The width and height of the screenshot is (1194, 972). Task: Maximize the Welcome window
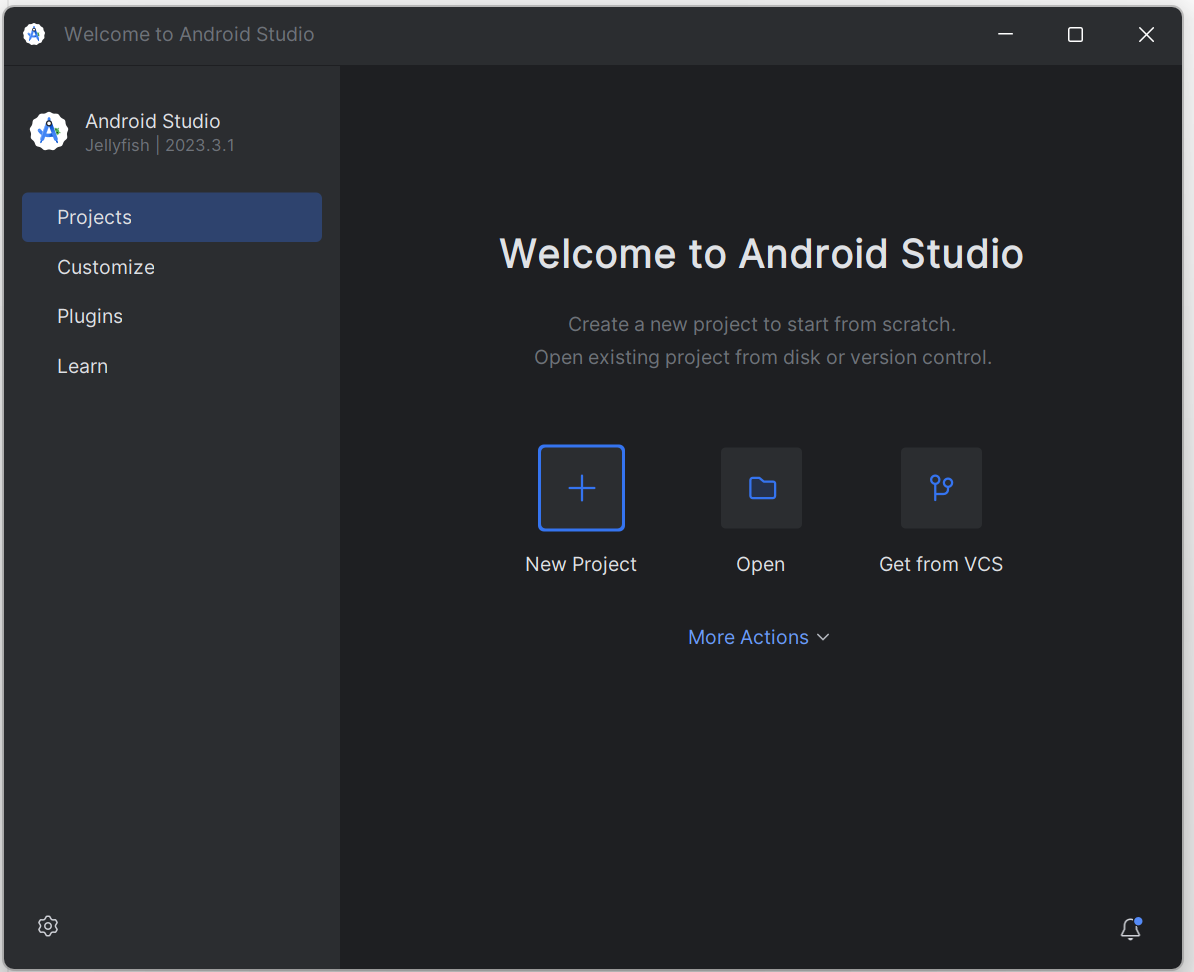tap(1075, 34)
